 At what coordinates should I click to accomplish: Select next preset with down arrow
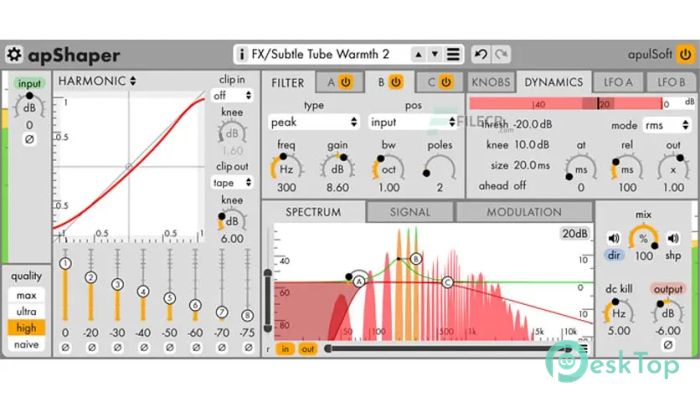click(x=435, y=54)
